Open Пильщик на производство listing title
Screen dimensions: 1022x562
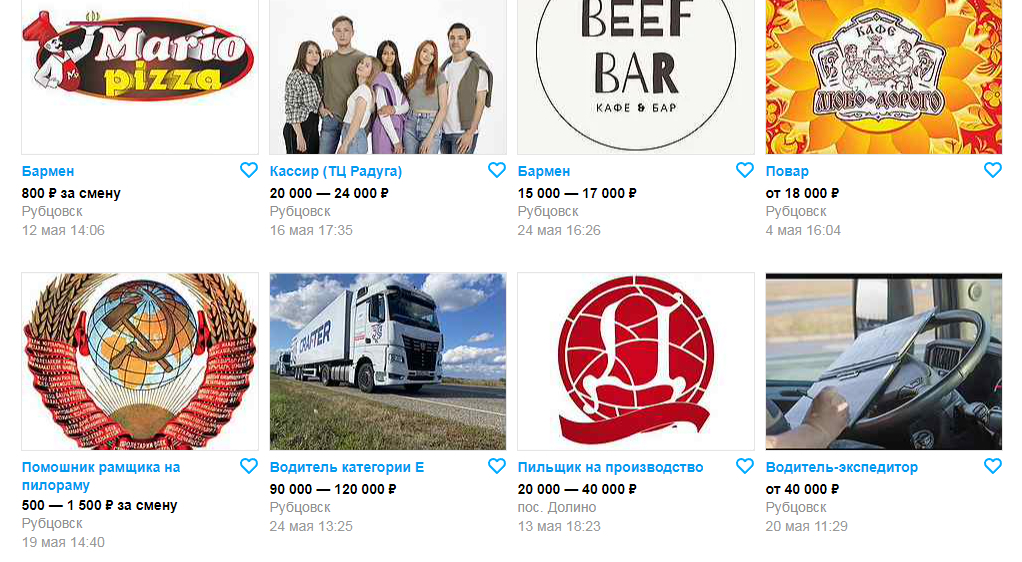pos(610,467)
